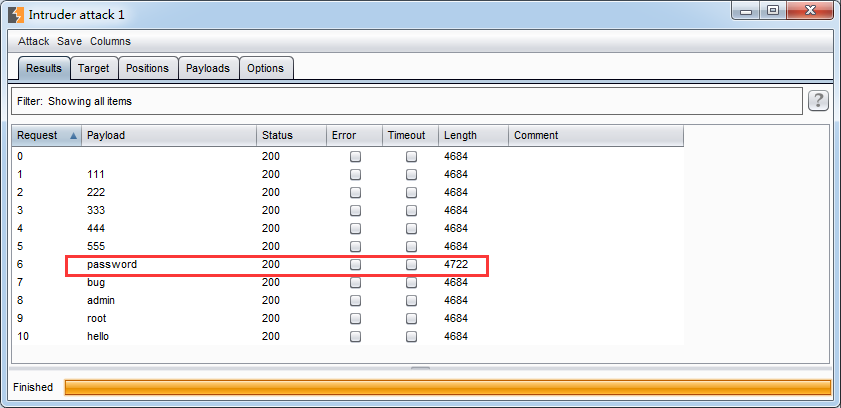Image resolution: width=841 pixels, height=408 pixels.
Task: Open the Attack menu
Action: [33, 41]
